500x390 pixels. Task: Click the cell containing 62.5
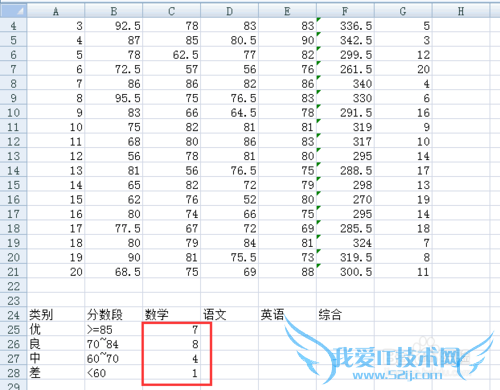coord(171,54)
